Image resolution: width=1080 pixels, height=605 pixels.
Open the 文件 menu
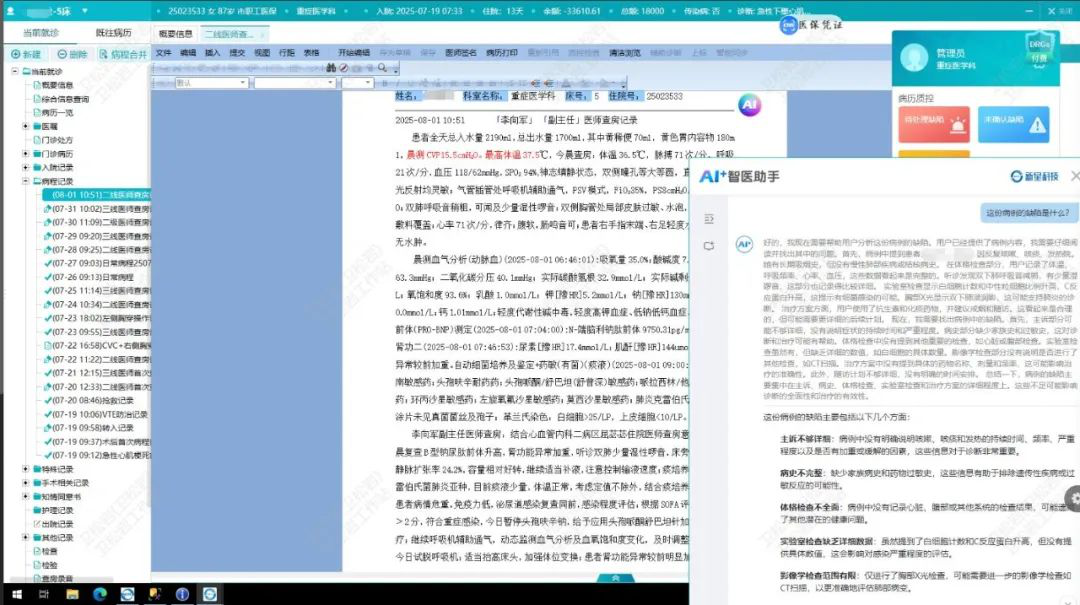pyautogui.click(x=163, y=52)
